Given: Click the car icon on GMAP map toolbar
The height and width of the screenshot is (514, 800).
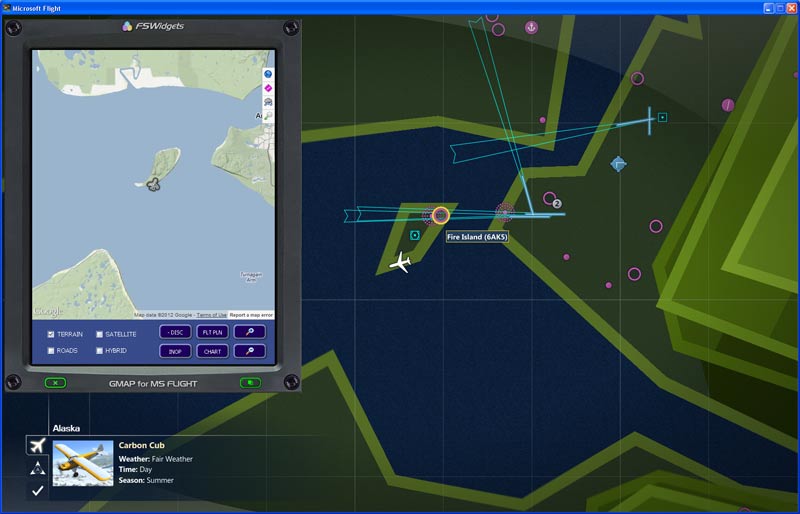Looking at the screenshot, I should click(x=268, y=102).
